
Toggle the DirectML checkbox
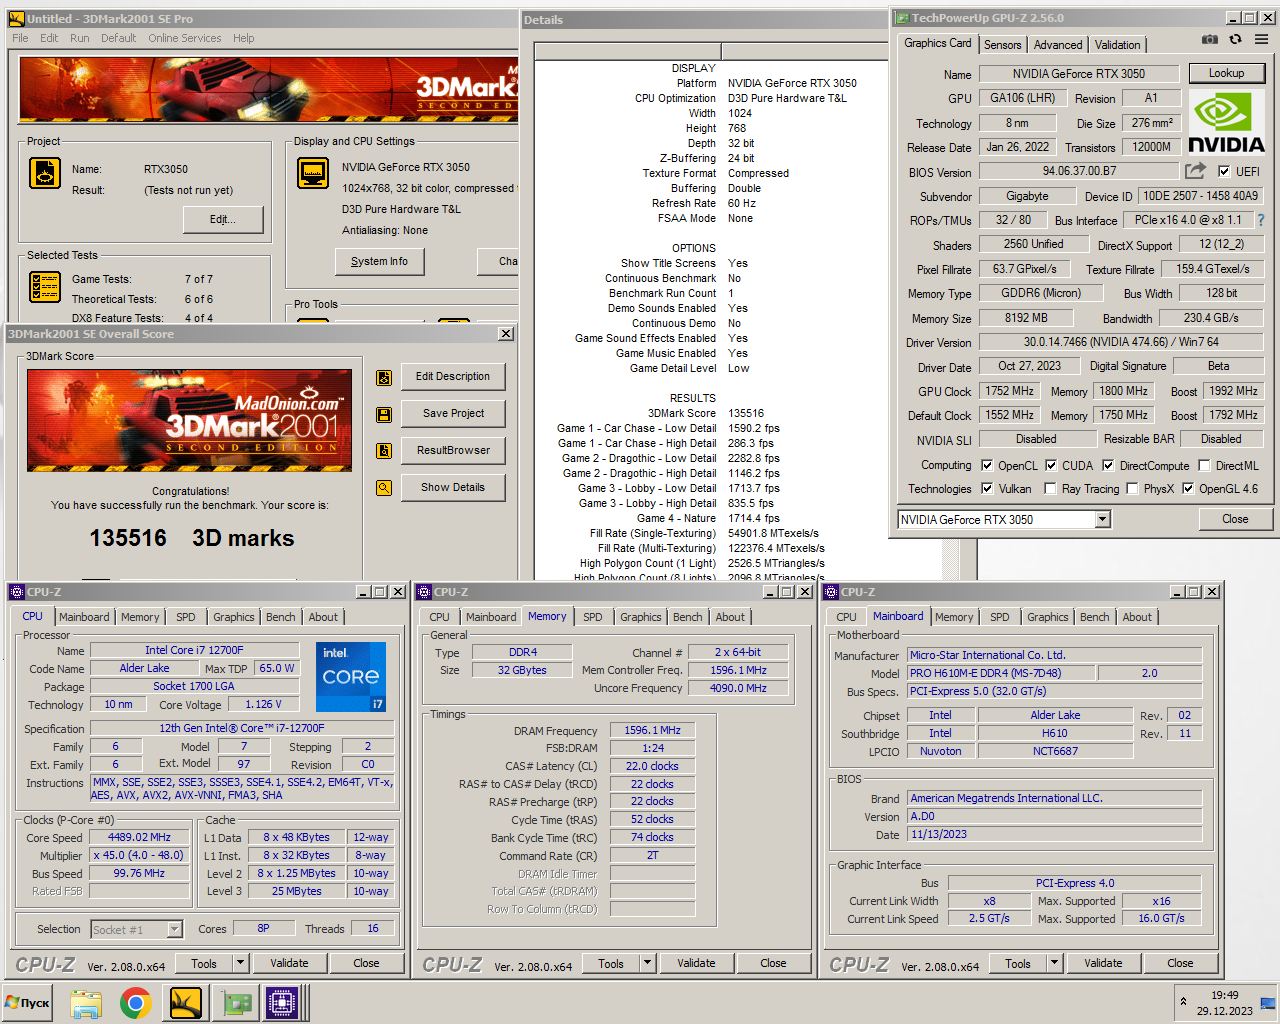tap(1205, 465)
